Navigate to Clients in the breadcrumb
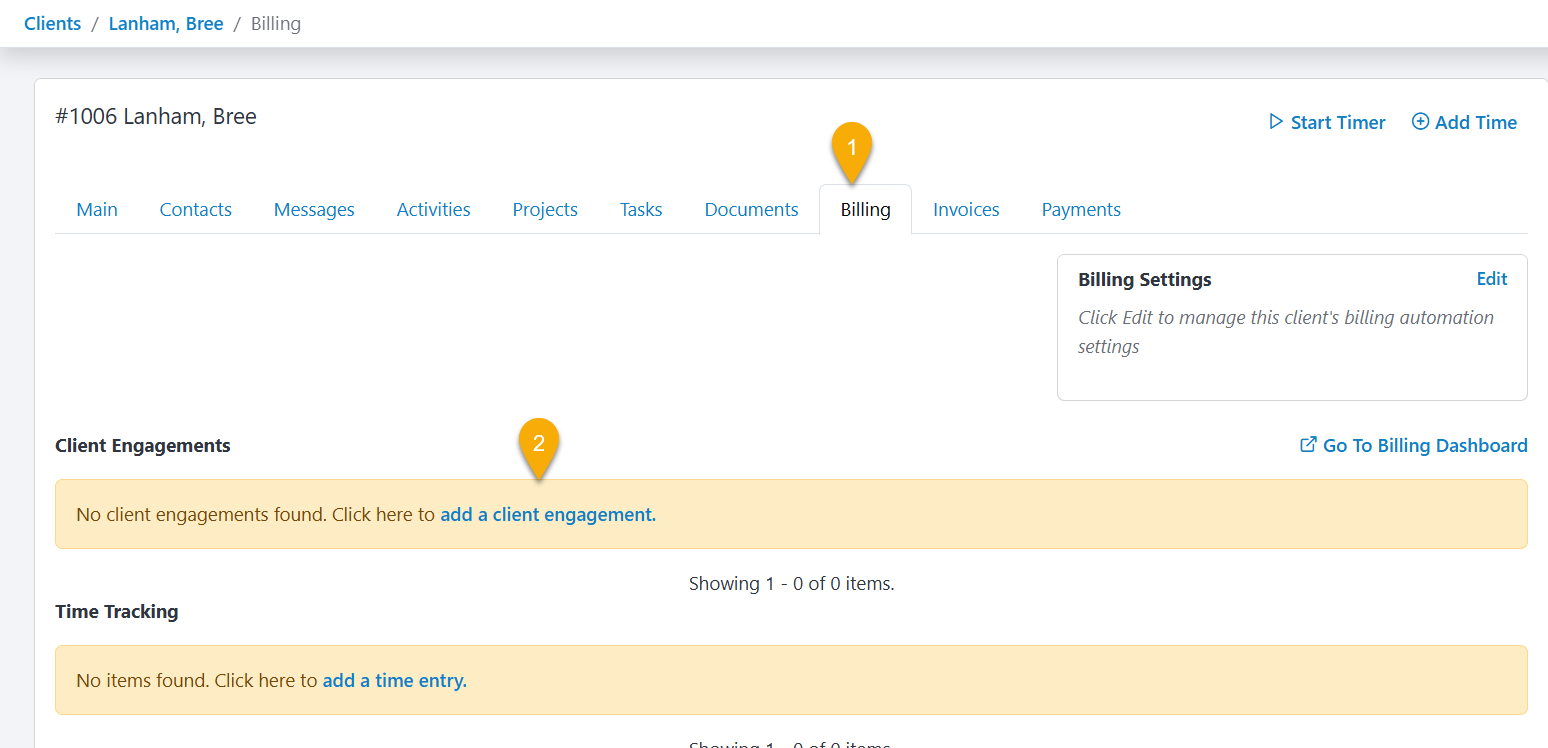 coord(53,24)
